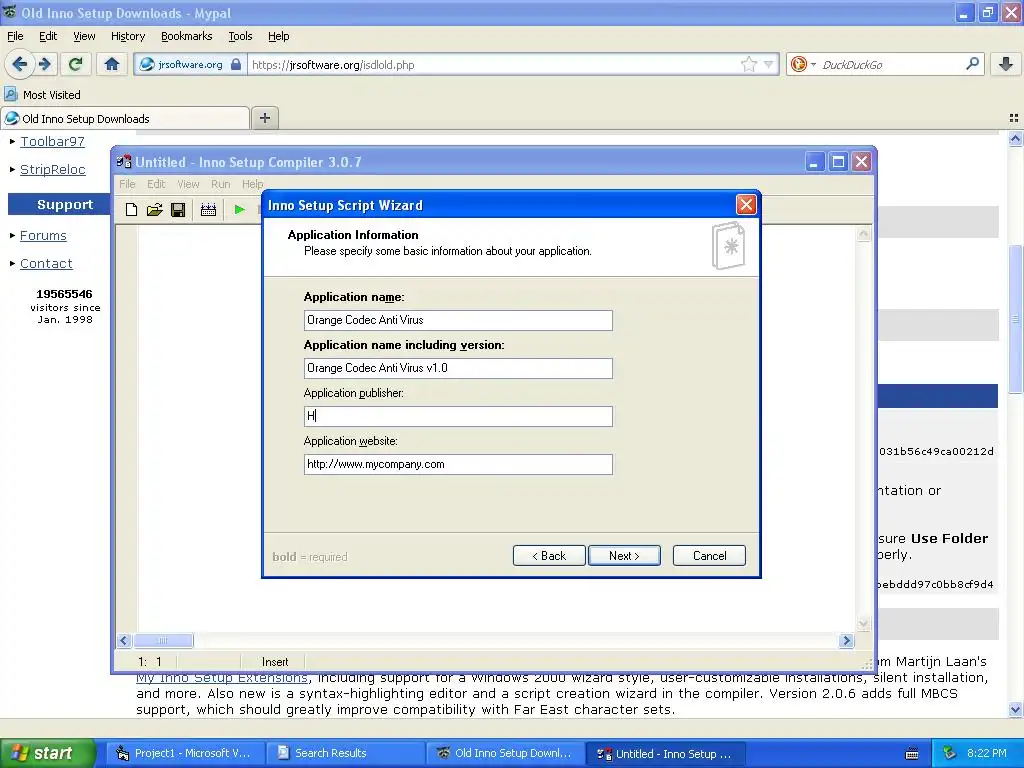Click the web page scrollbar down arrow
Screen dimensions: 1024x768
pos(1015,709)
